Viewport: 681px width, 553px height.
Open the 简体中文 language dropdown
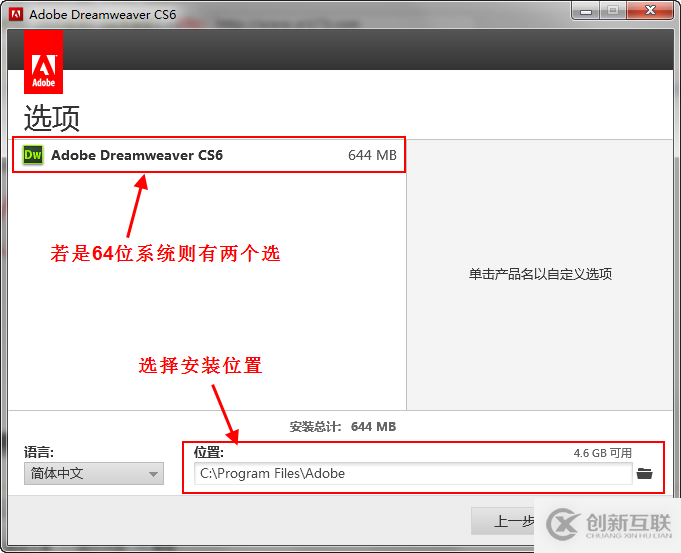(94, 474)
